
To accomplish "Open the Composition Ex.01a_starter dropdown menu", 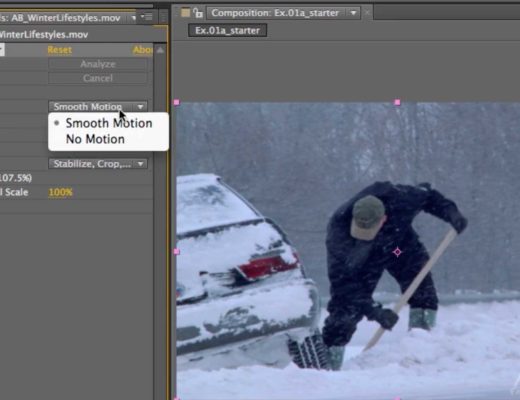I will point(353,13).
